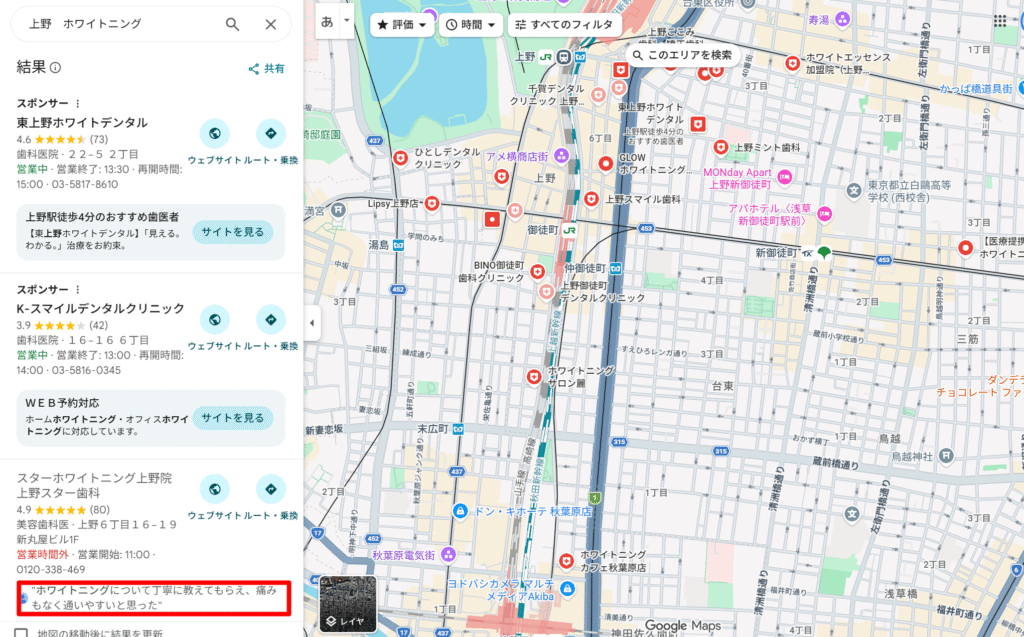This screenshot has width=1024, height=637.
Task: Clear the search with the X icon
Action: coord(270,24)
